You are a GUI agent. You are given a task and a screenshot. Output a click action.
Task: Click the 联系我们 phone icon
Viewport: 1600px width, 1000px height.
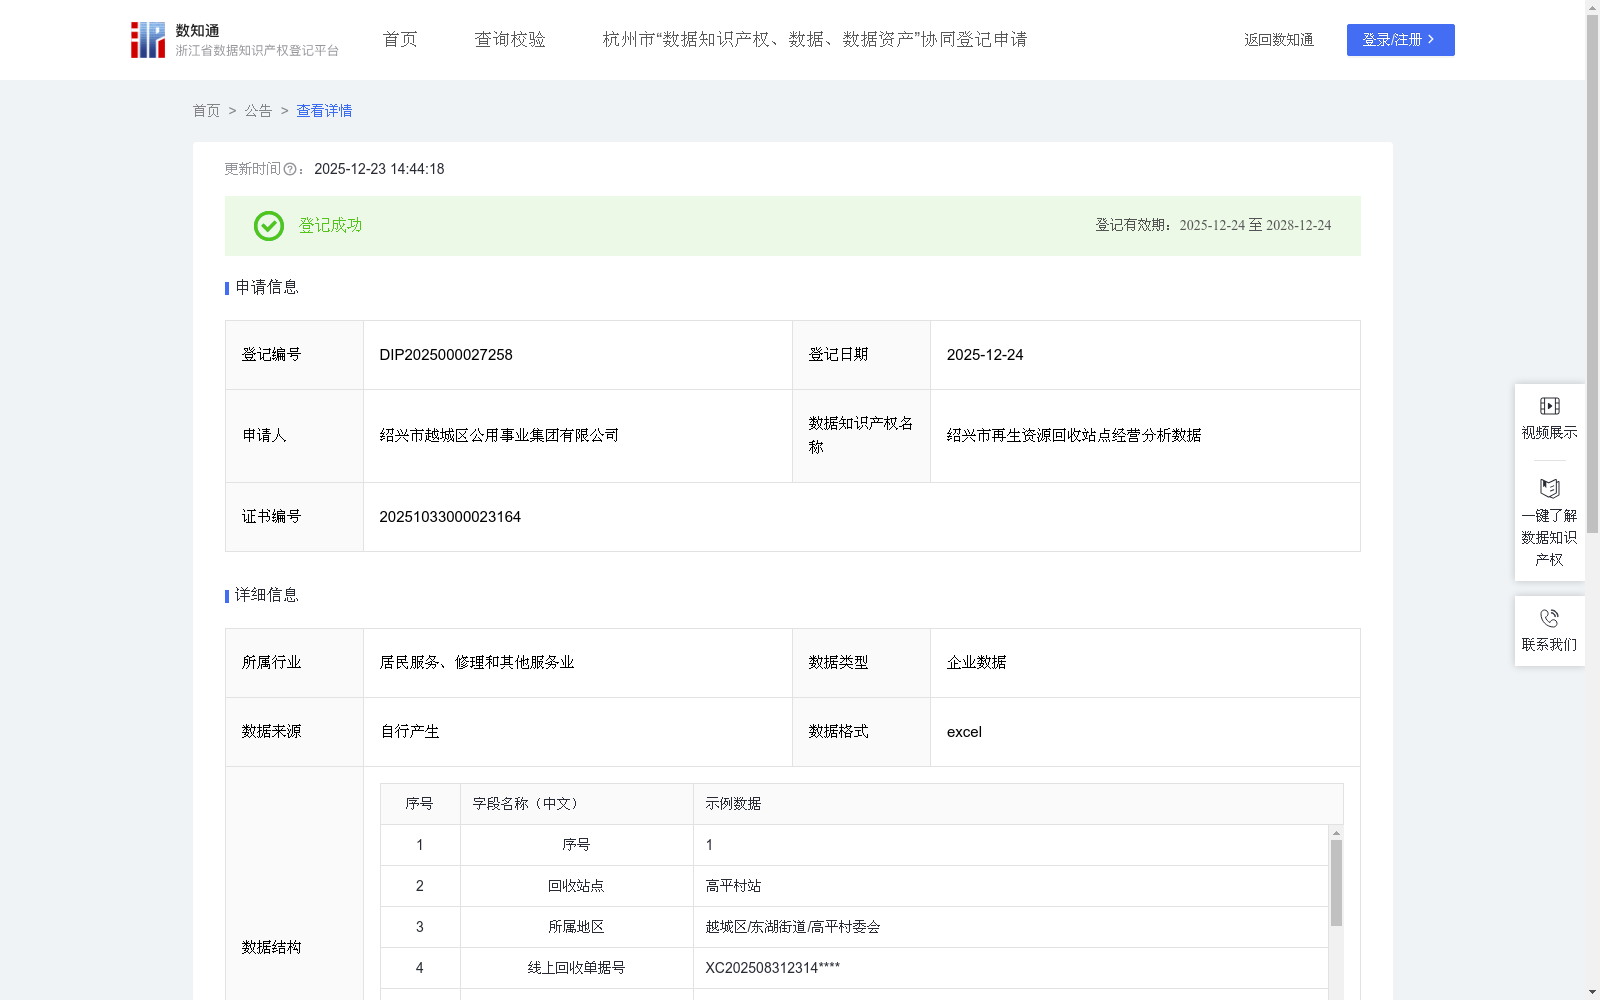1549,618
